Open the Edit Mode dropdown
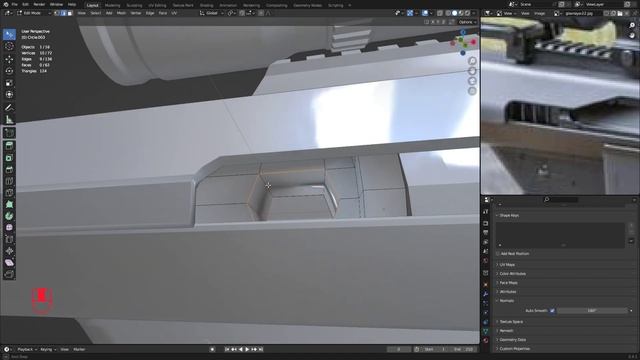640x360 pixels. 33,13
